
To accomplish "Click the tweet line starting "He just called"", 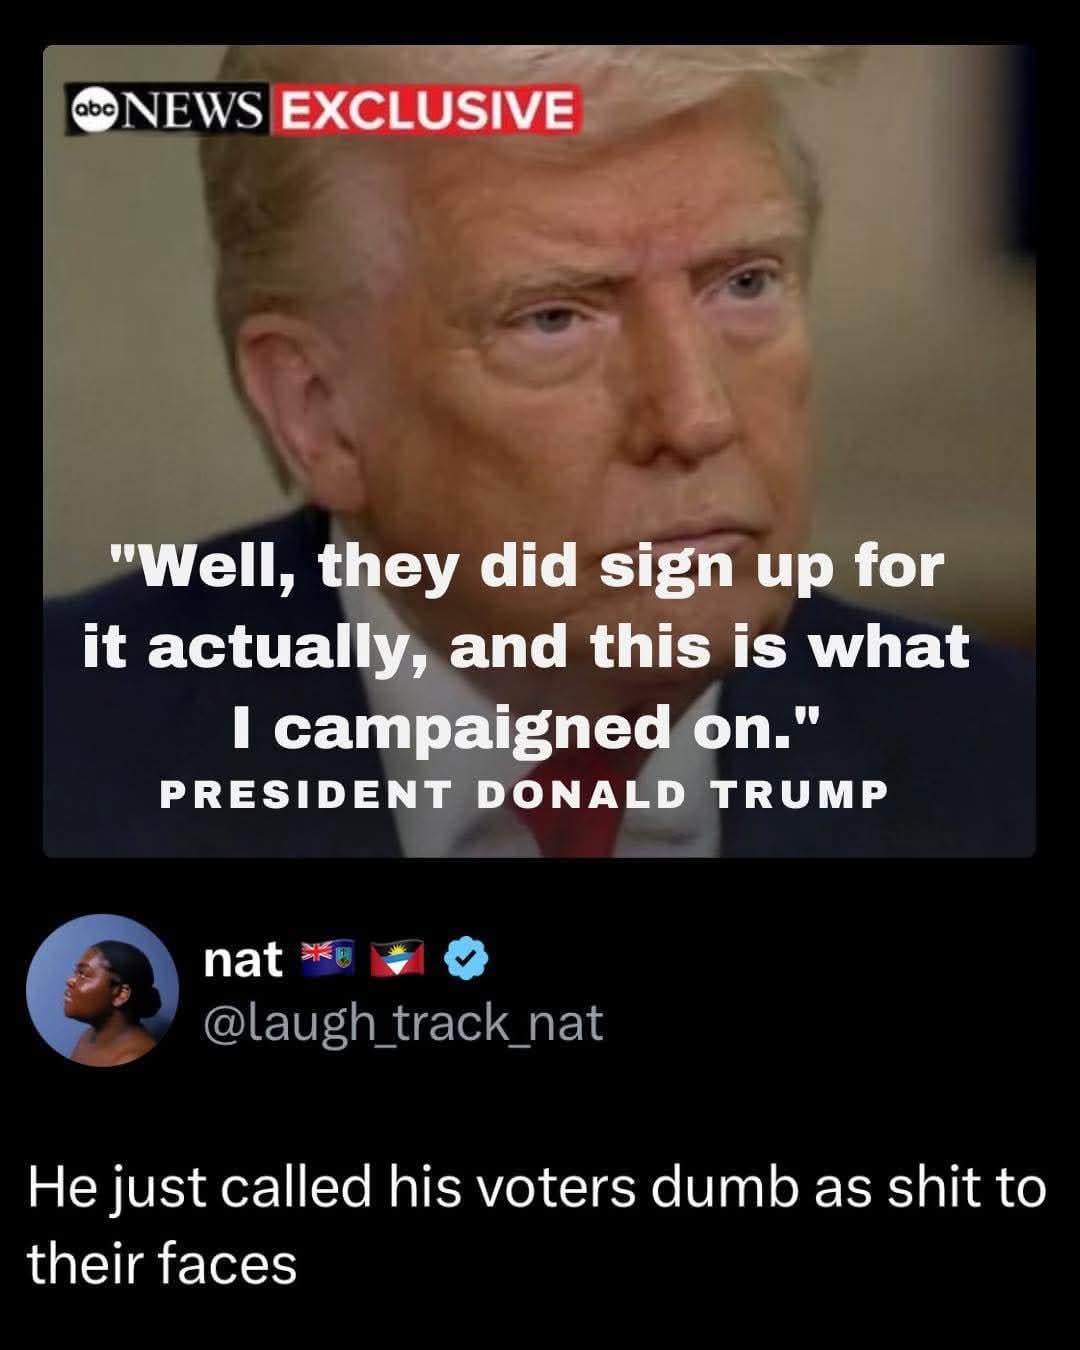I will click(x=537, y=1189).
